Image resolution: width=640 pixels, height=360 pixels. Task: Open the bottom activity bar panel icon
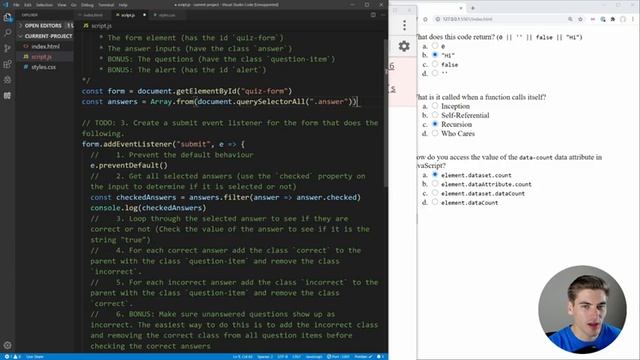(7, 96)
